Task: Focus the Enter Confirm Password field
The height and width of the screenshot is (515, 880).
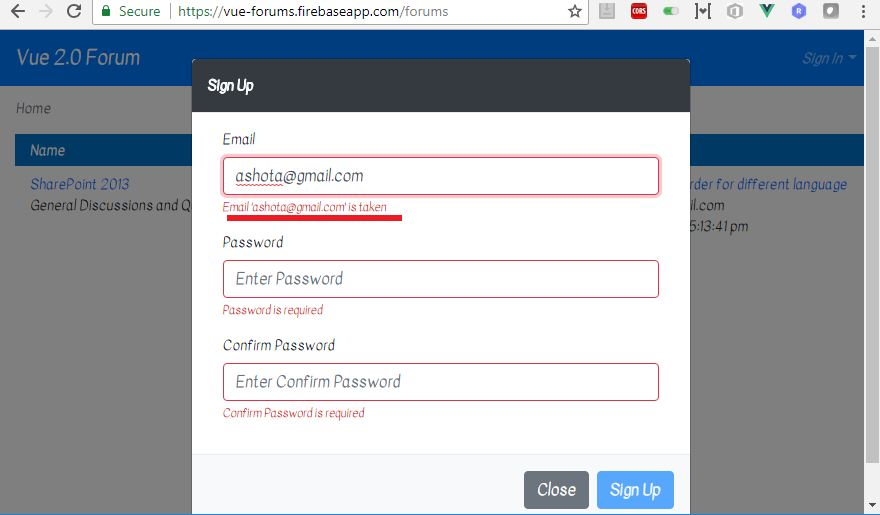Action: (441, 382)
